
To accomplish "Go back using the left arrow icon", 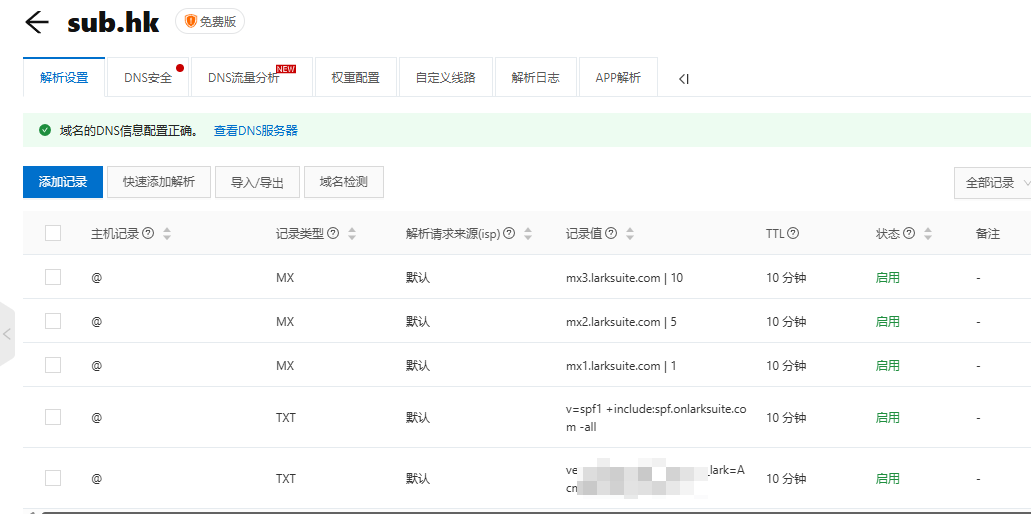I will pyautogui.click(x=37, y=22).
